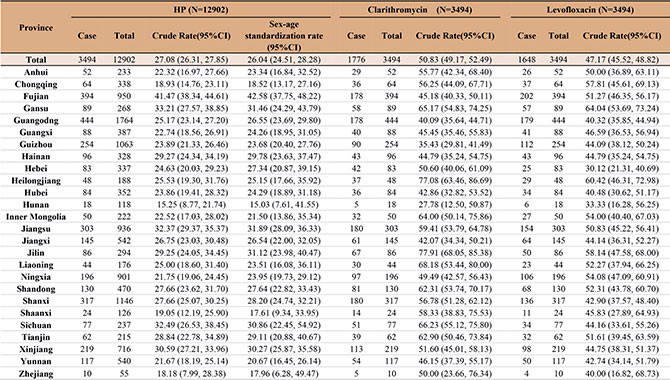Select the Hunan province cell
Viewport: 670px width, 380px height.
36,205
